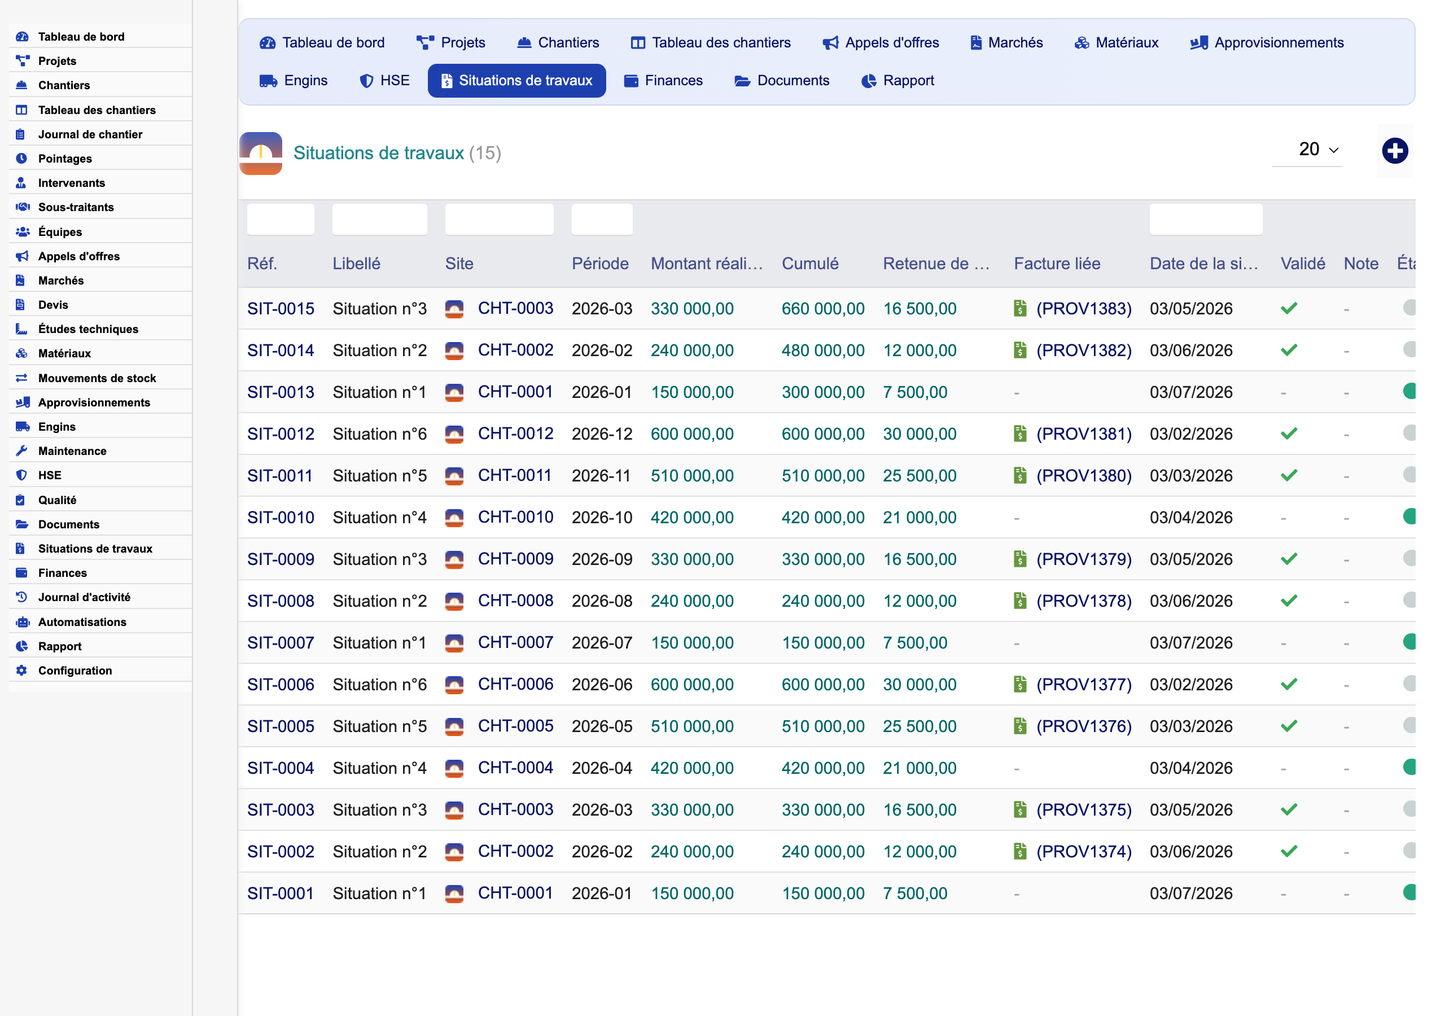1445x1016 pixels.
Task: Switch to the Finances tab
Action: tap(663, 81)
